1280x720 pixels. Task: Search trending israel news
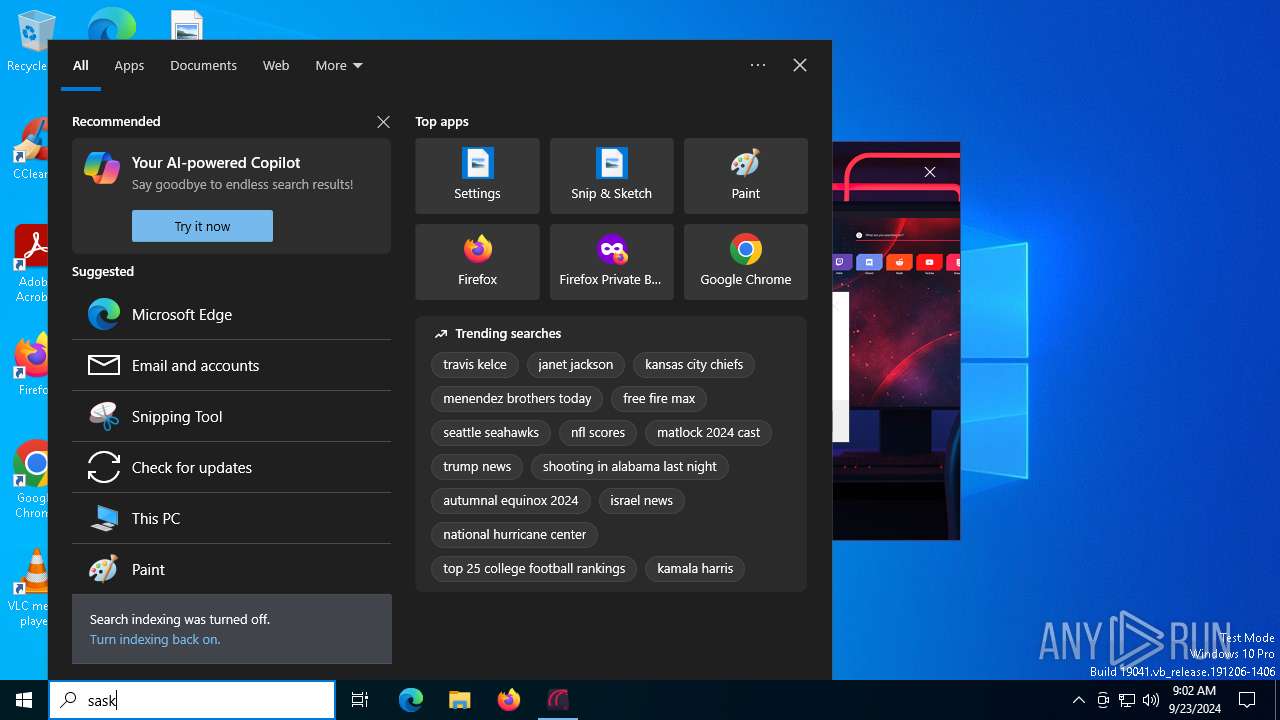coord(641,501)
